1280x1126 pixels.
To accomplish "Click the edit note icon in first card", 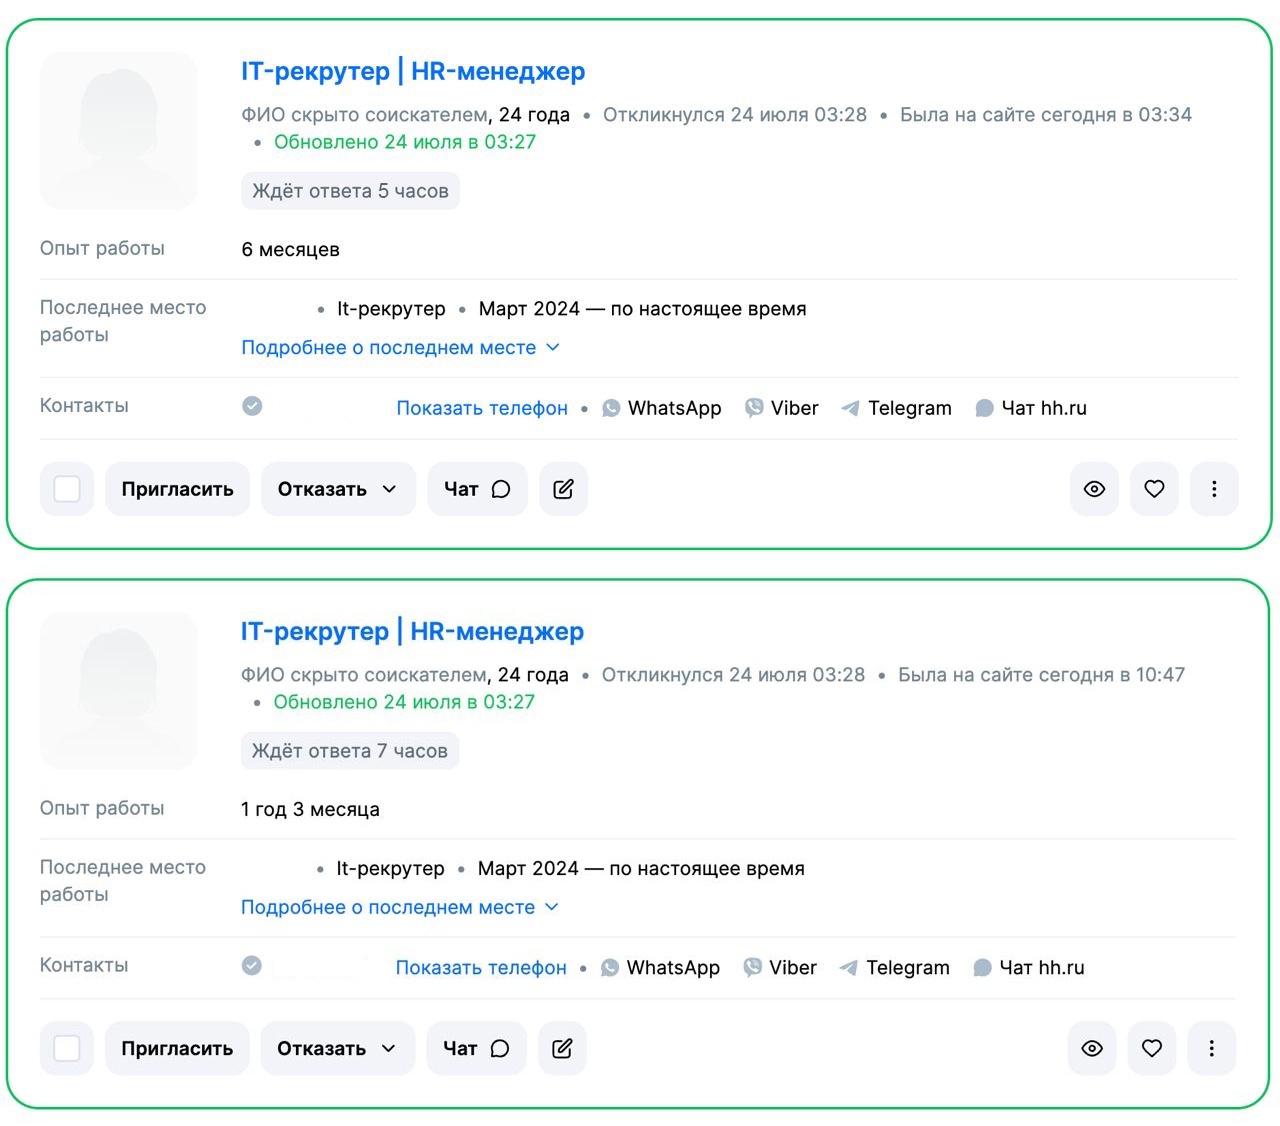I will point(563,489).
